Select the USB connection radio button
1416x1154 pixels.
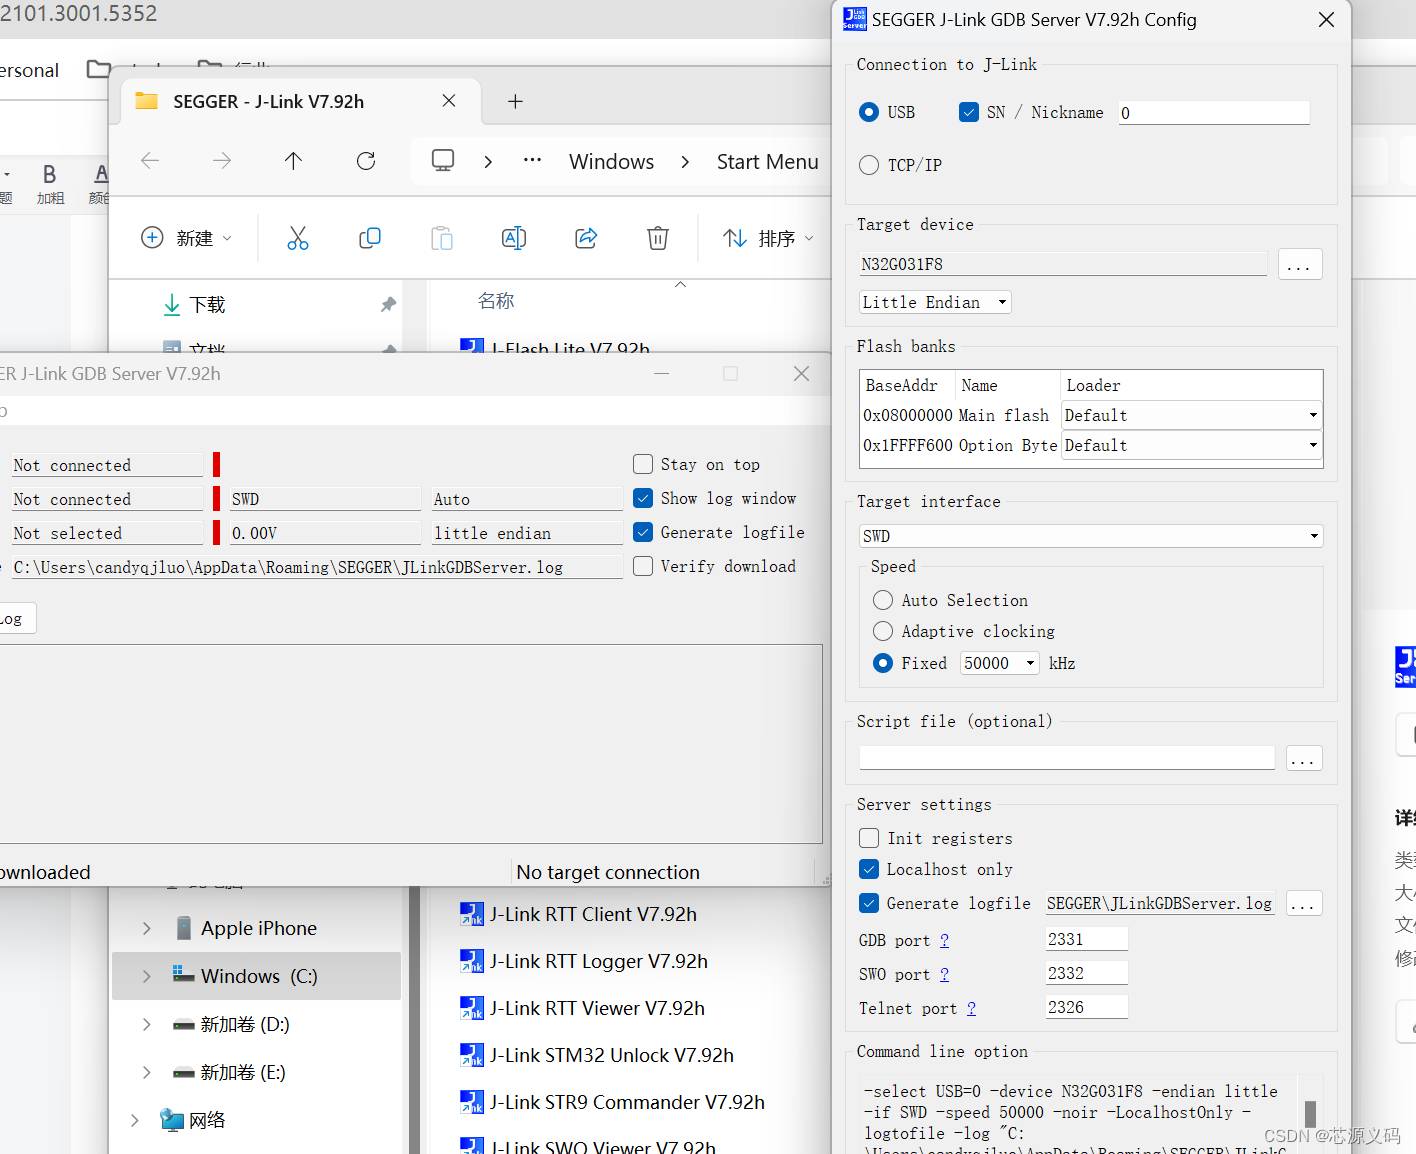click(x=869, y=112)
